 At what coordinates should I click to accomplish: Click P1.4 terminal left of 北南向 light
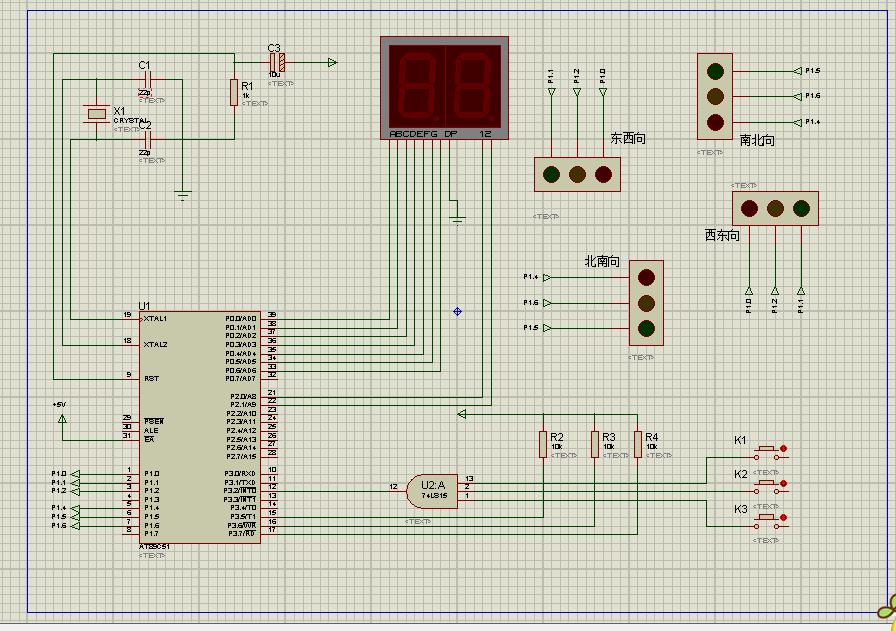click(x=547, y=277)
